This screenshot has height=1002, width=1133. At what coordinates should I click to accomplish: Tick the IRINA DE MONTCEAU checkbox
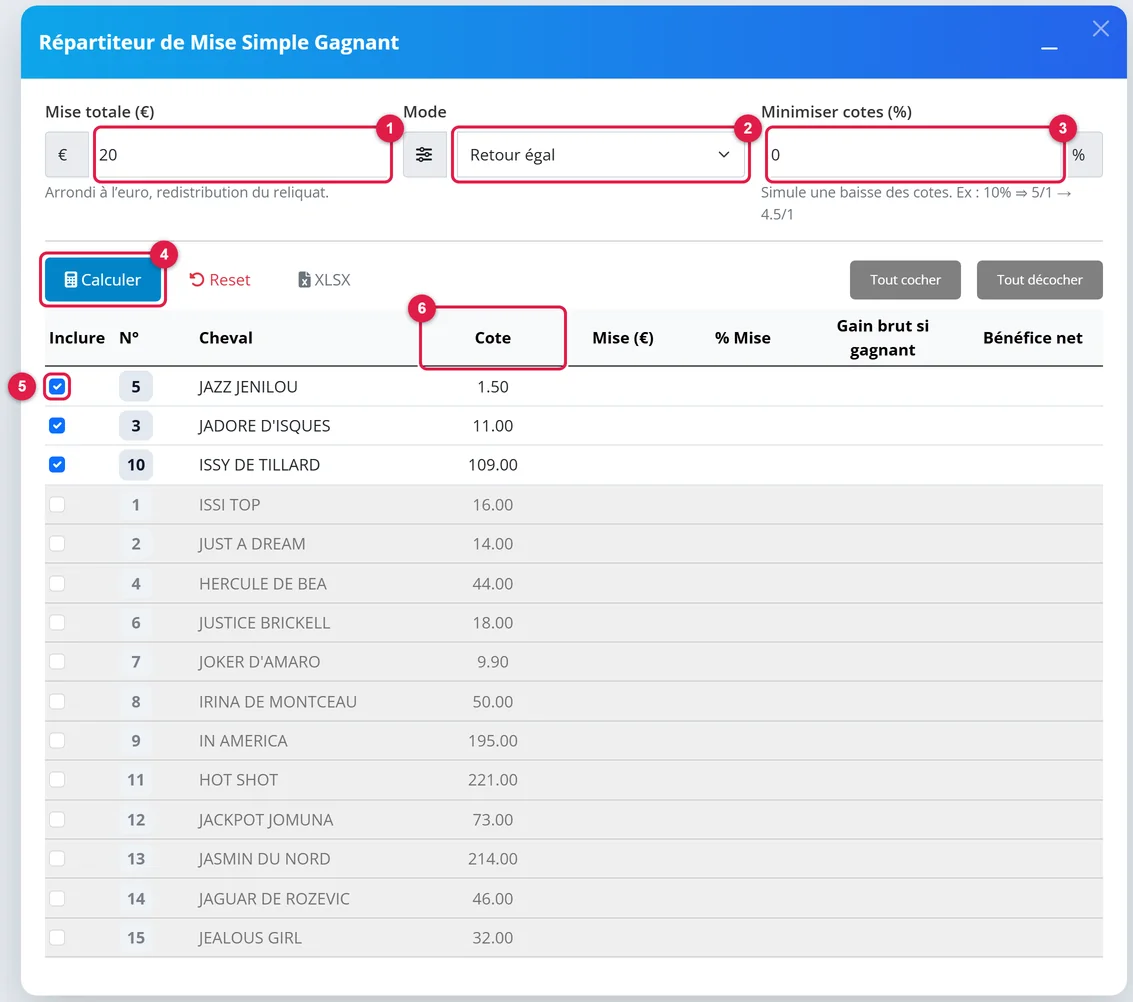(57, 701)
